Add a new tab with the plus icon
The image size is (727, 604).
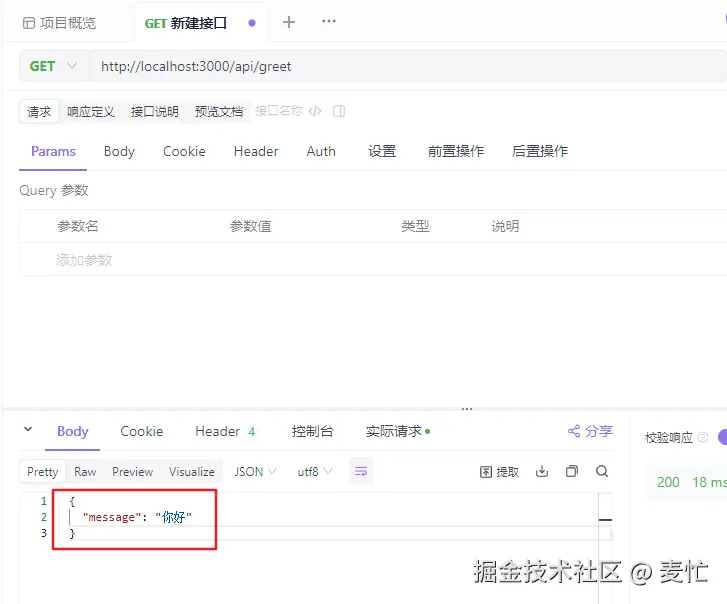pos(288,22)
